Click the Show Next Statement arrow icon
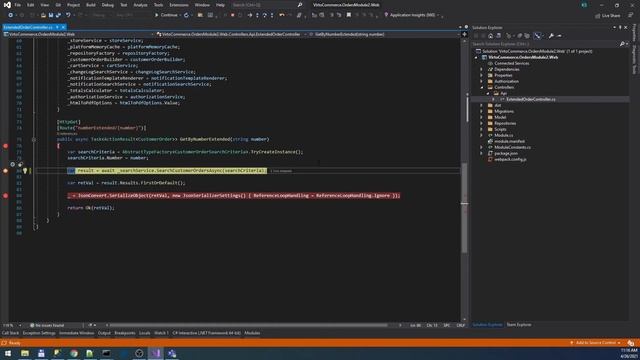This screenshot has width=640, height=360. [250, 15]
